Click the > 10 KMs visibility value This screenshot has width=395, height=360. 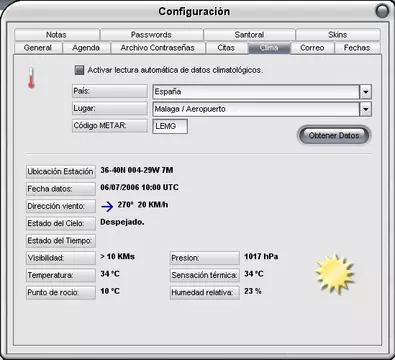point(118,256)
